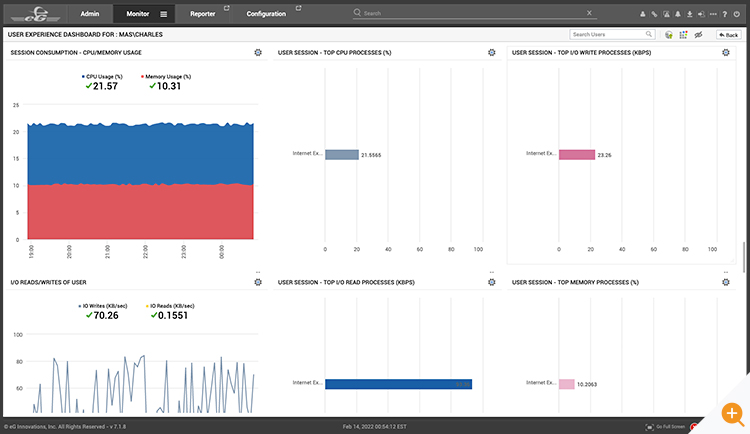Open the colored grid layout icon

(x=683, y=35)
